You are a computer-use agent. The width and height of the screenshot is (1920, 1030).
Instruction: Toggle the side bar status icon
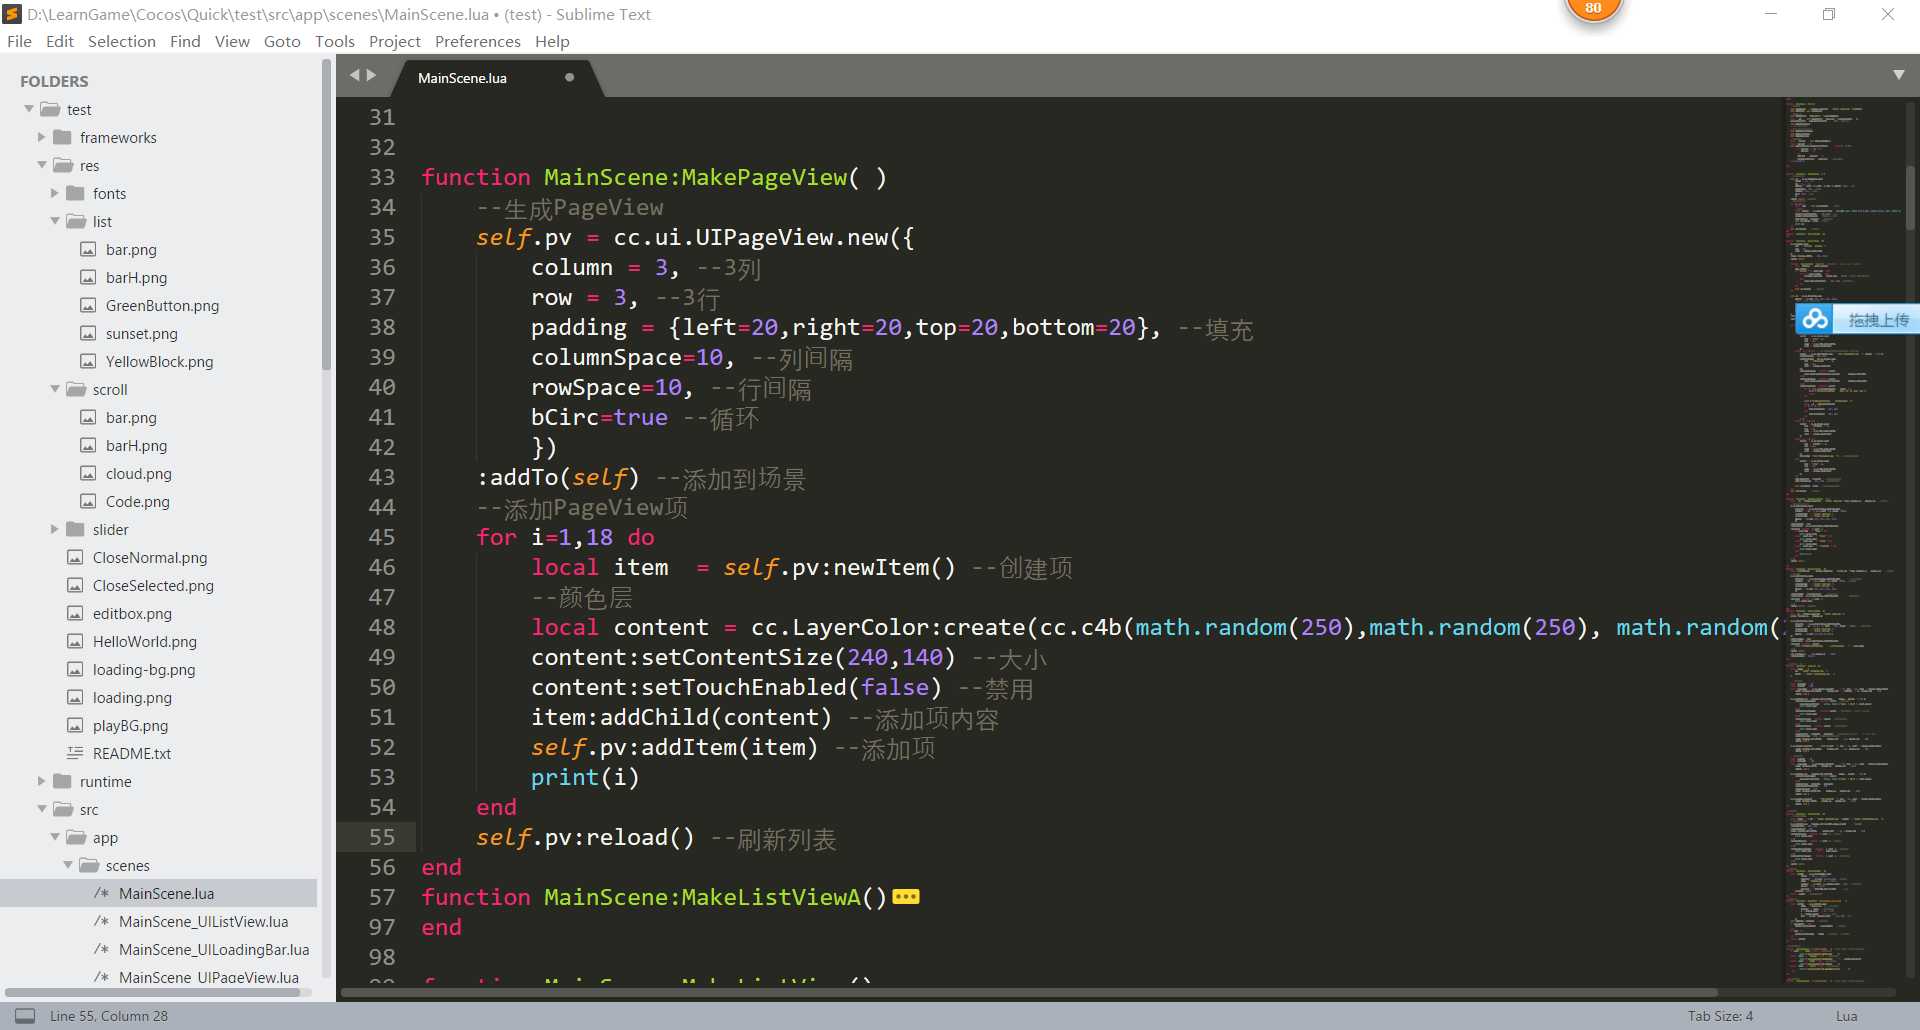click(x=25, y=1015)
